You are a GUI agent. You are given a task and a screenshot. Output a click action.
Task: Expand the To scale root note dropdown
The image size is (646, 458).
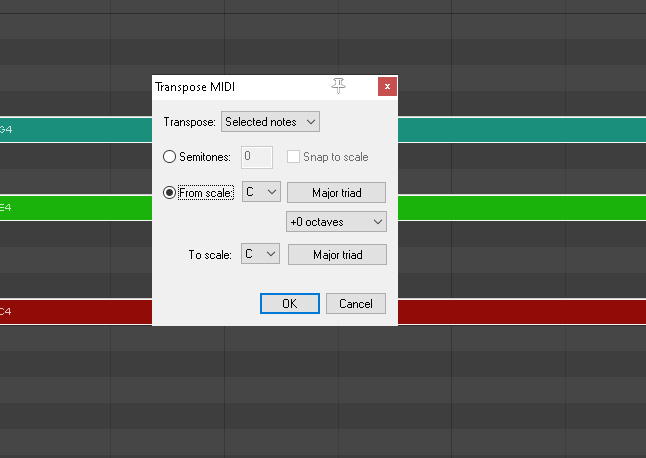260,253
